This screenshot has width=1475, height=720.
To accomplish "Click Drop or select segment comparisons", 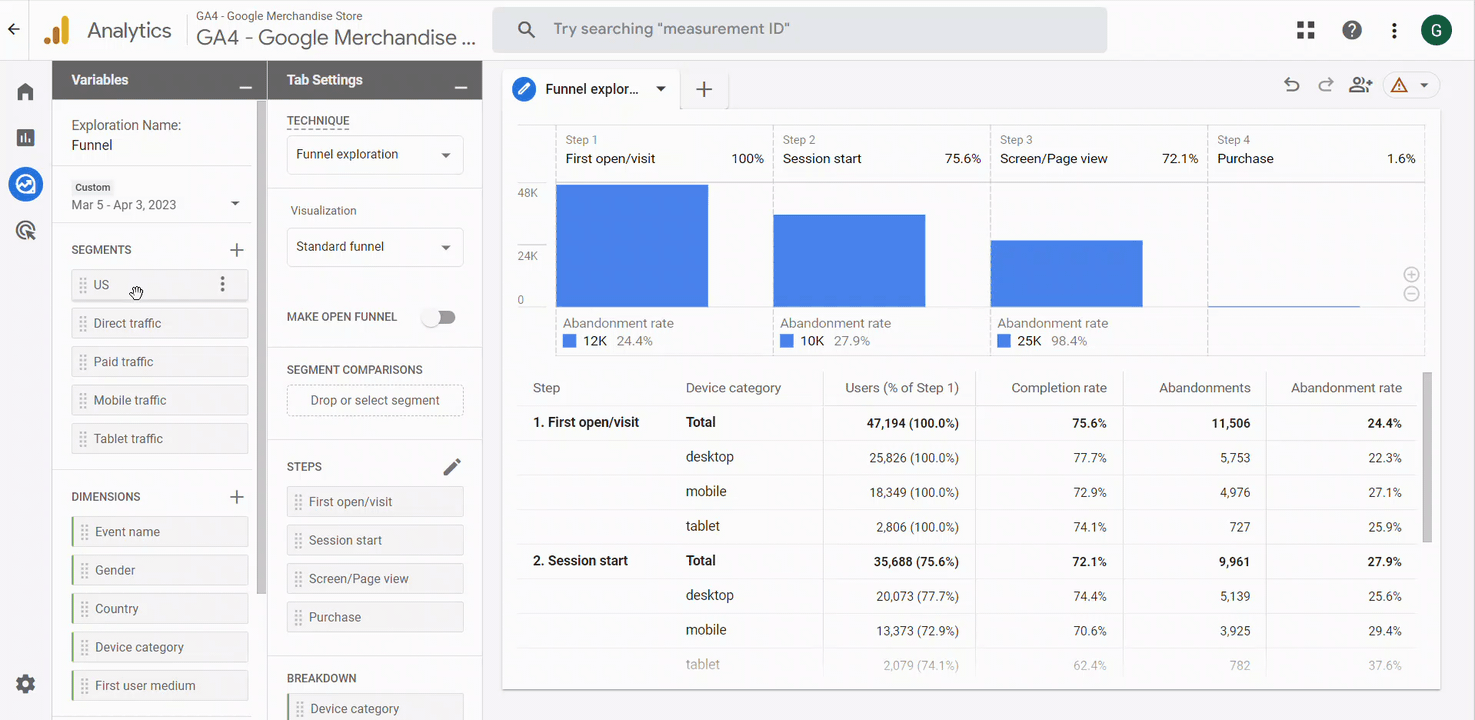I will coord(374,400).
